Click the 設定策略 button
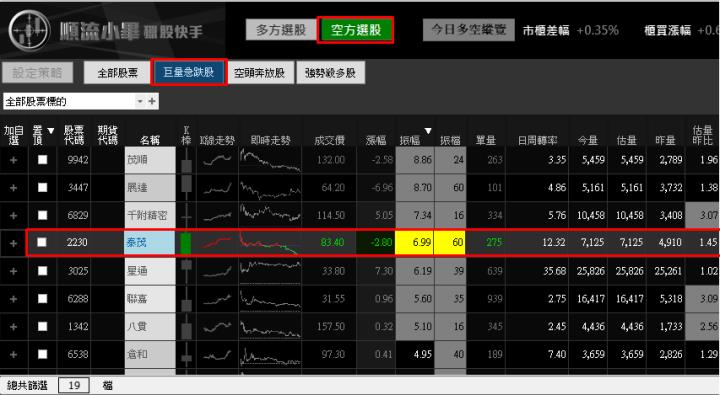 [x=37, y=73]
